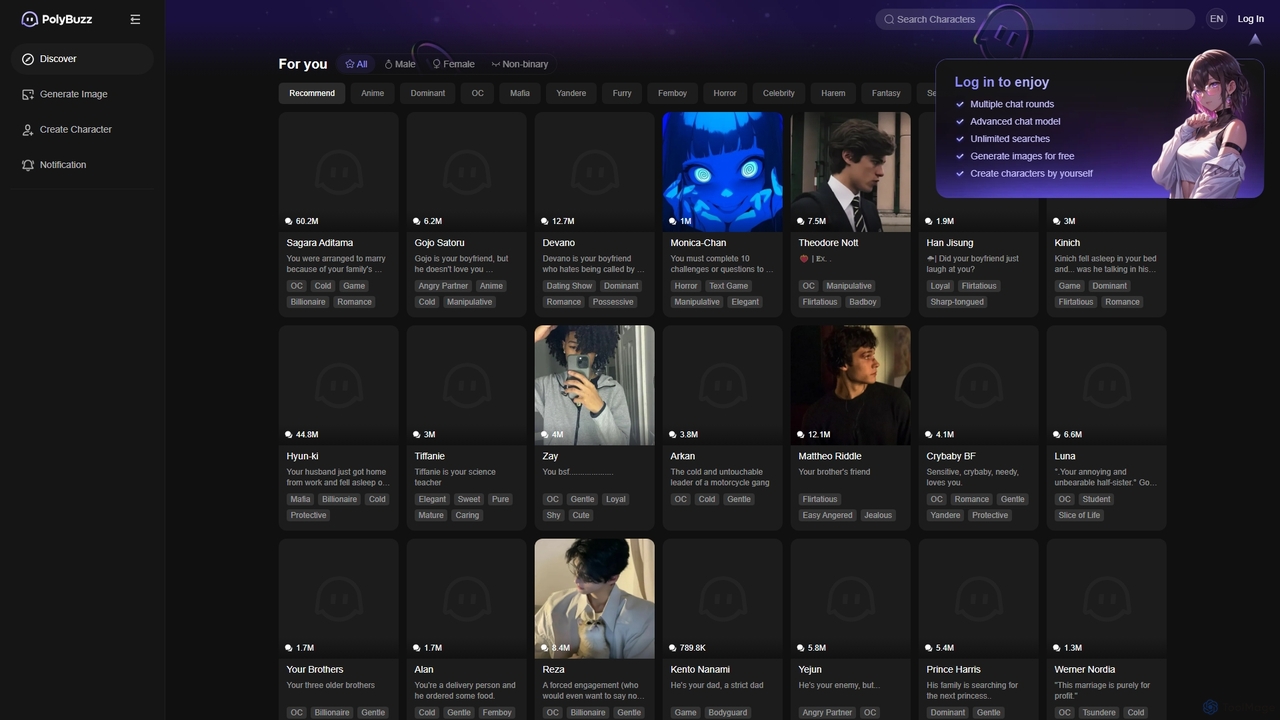Click the Billionaire tag on Sagara Aditama
The width and height of the screenshot is (1280, 720).
tap(308, 302)
